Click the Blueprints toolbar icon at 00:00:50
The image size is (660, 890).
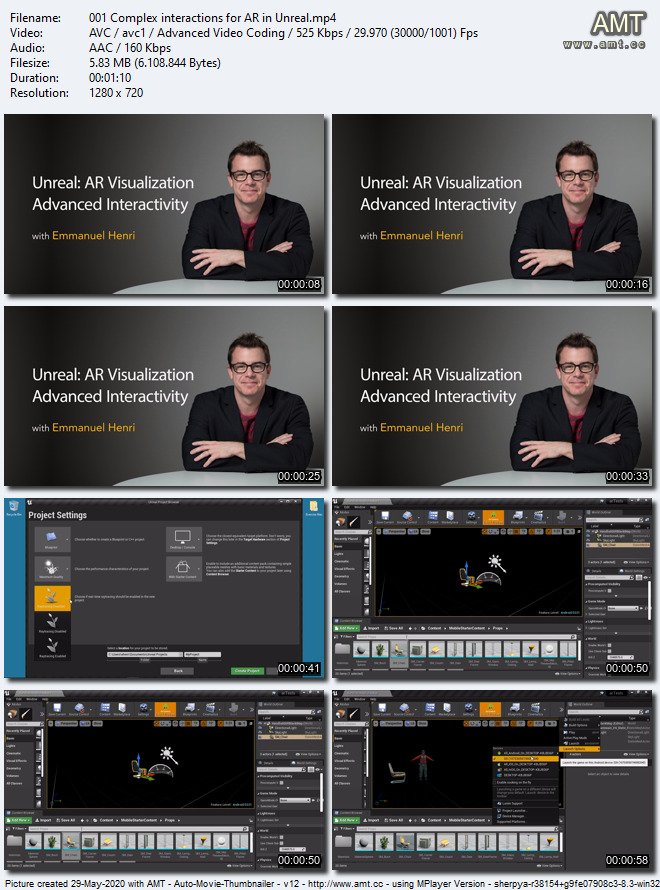(x=518, y=517)
